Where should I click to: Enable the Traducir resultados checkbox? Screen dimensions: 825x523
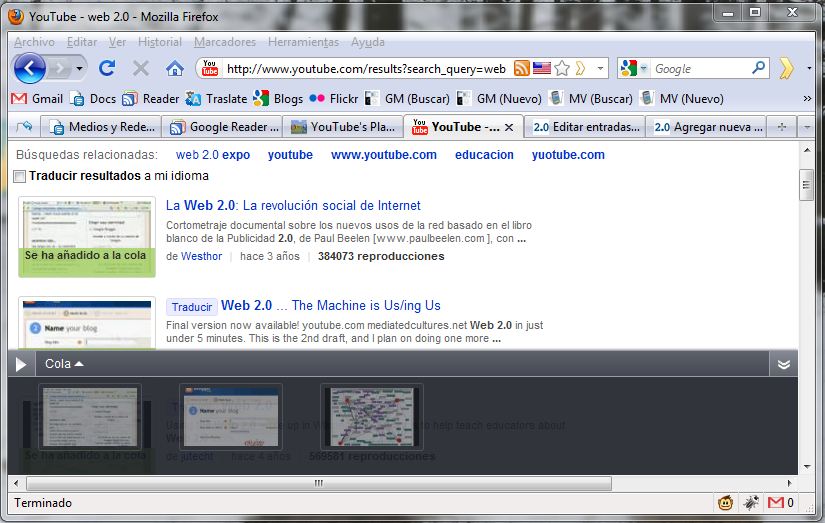(x=19, y=176)
